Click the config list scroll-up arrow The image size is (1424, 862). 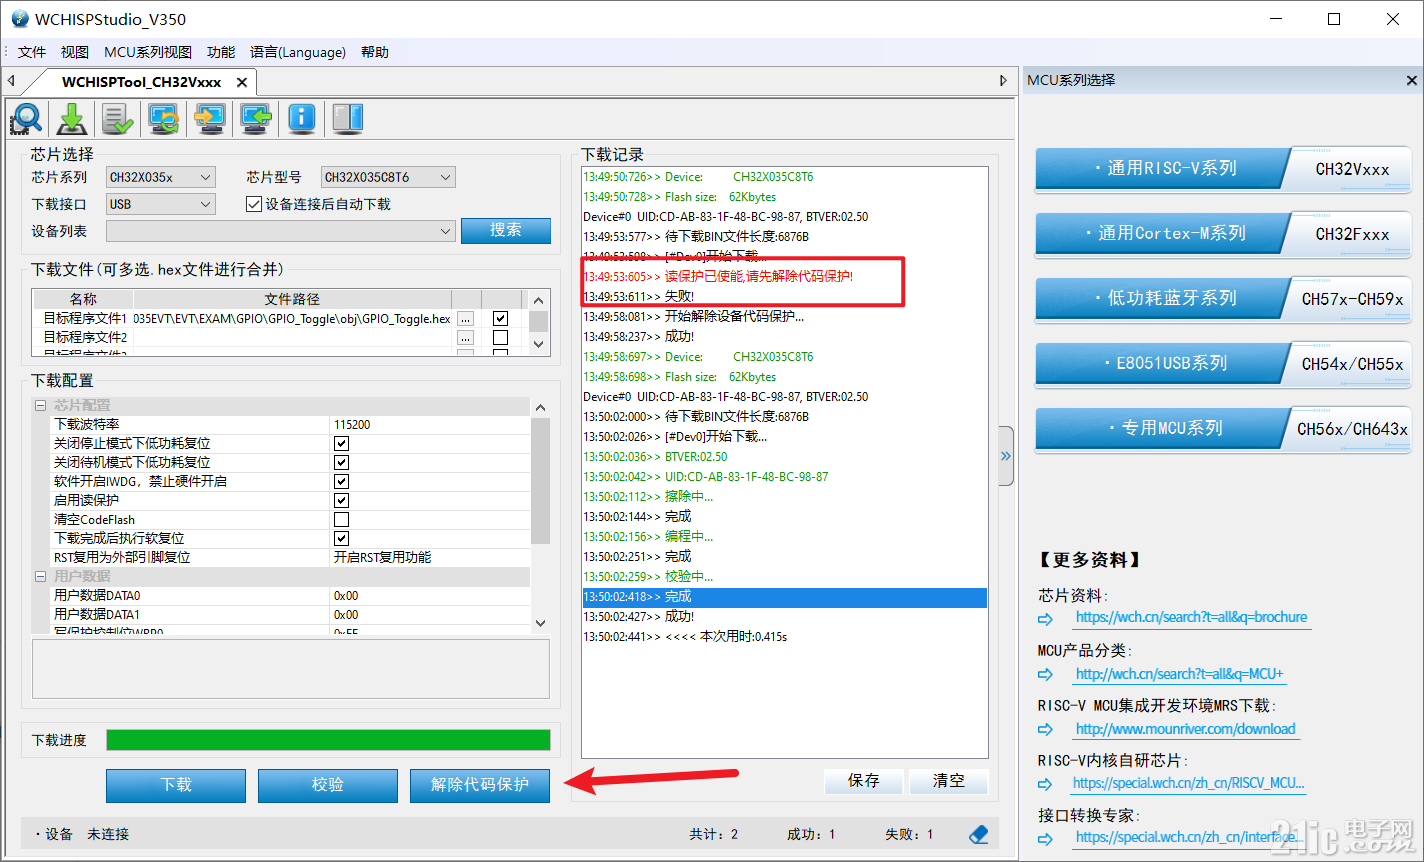tap(540, 407)
